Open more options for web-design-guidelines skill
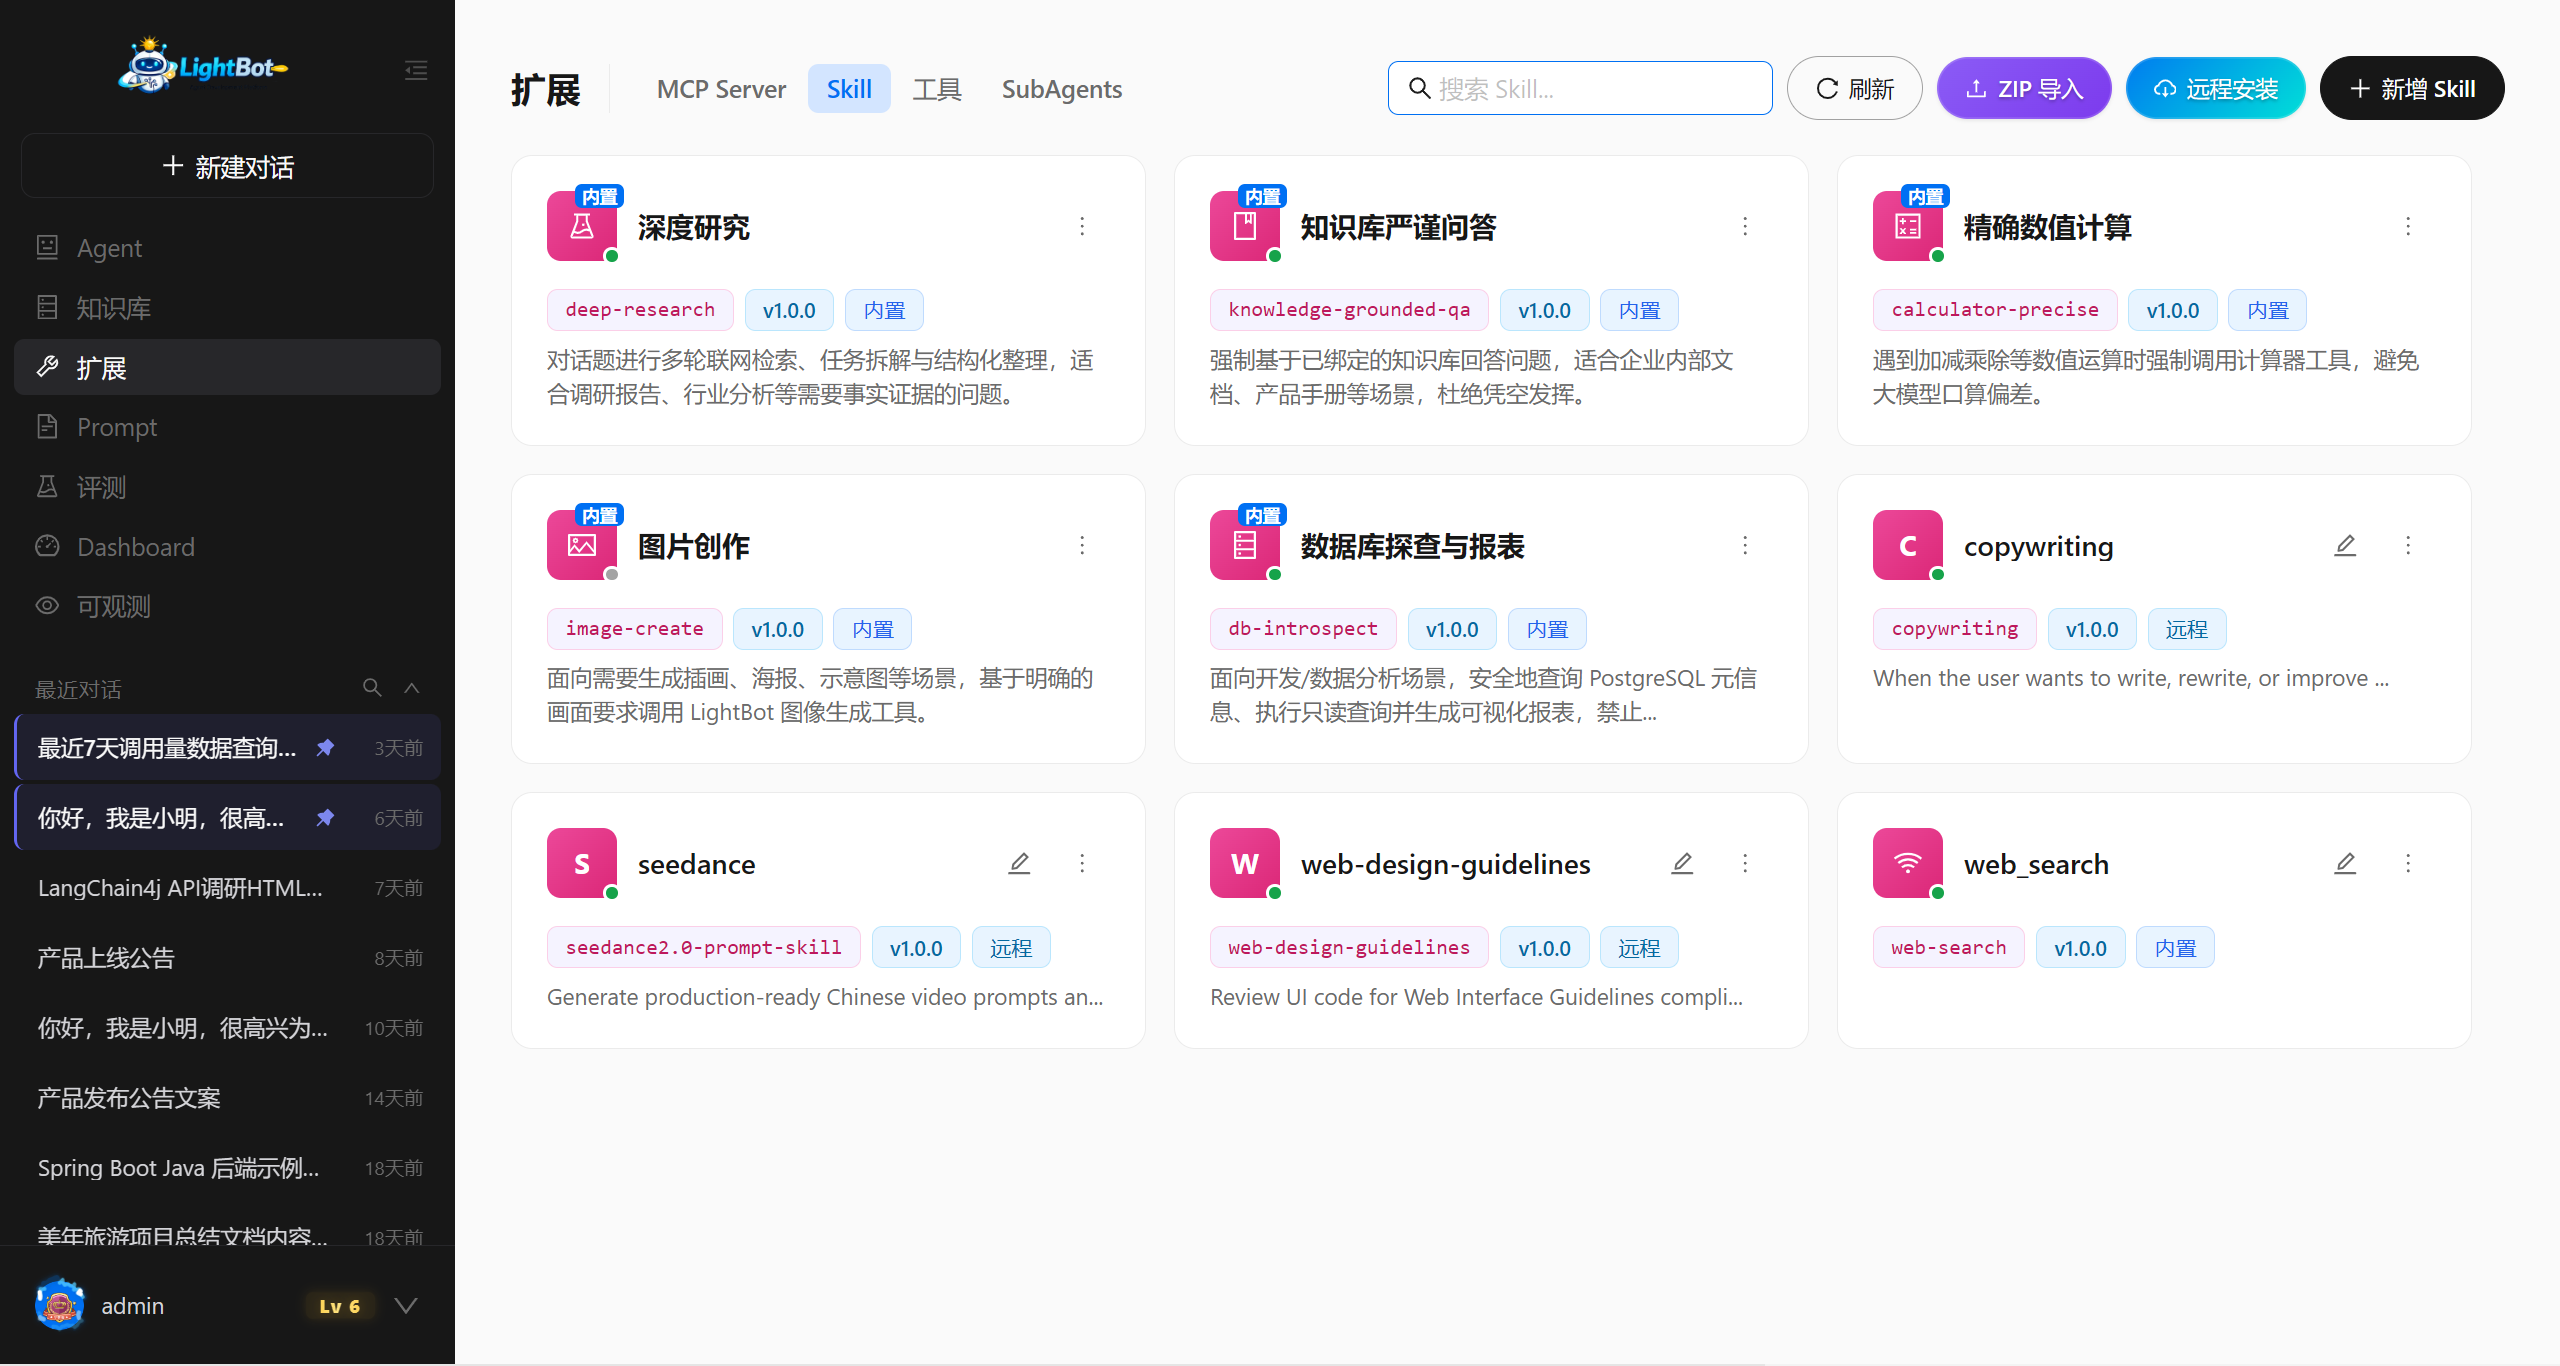The height and width of the screenshot is (1366, 2560). [1745, 863]
